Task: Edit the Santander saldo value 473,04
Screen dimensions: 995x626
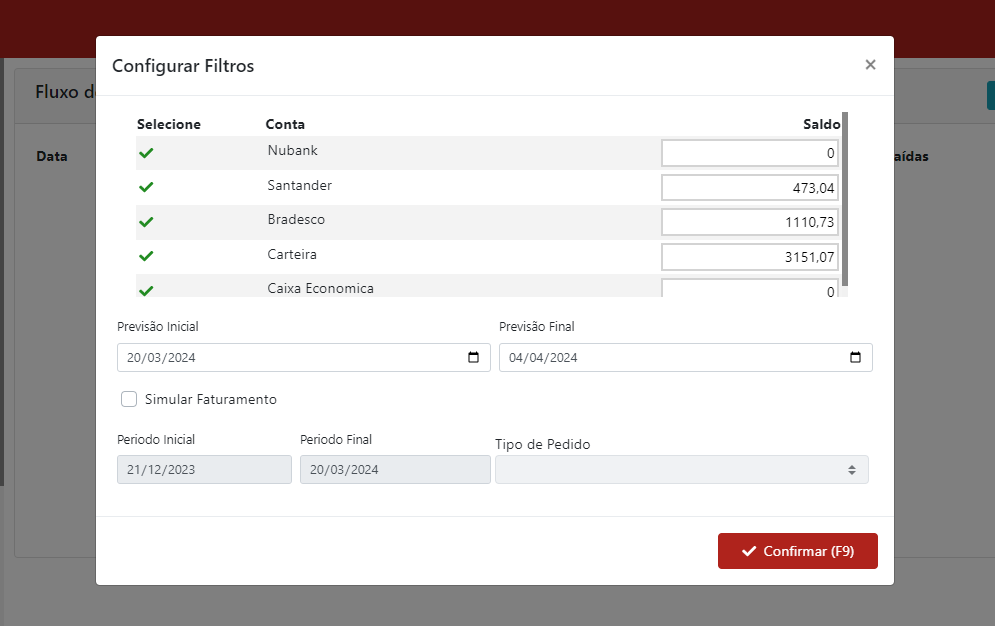Action: (x=749, y=188)
